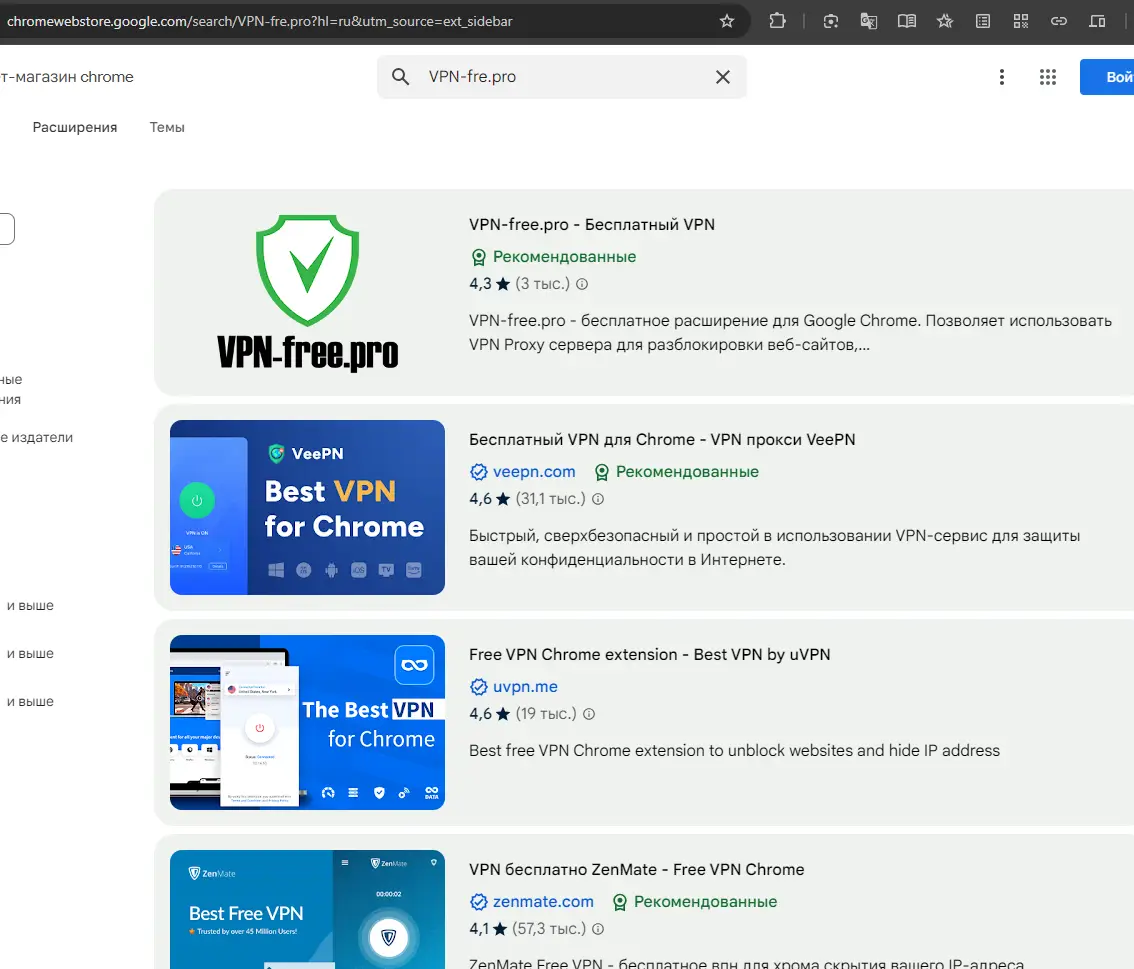Open Free VPN Chrome extension uVPN title
Viewport: 1134px width, 969px height.
coord(649,654)
